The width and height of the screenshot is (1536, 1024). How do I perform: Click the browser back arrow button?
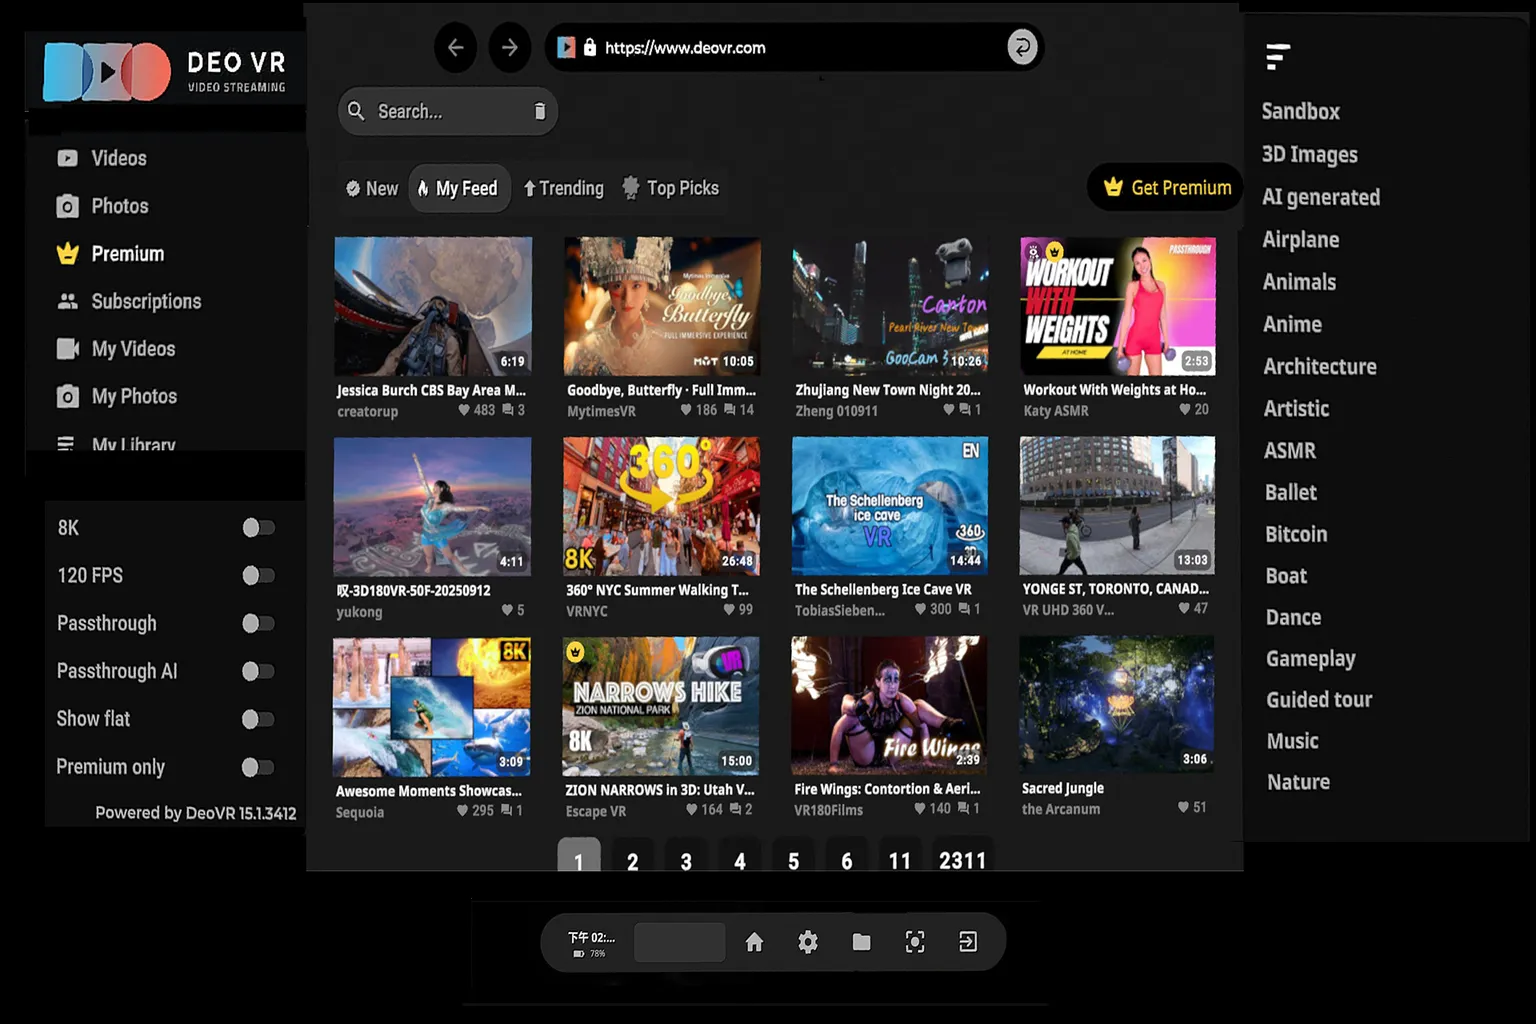tap(456, 48)
